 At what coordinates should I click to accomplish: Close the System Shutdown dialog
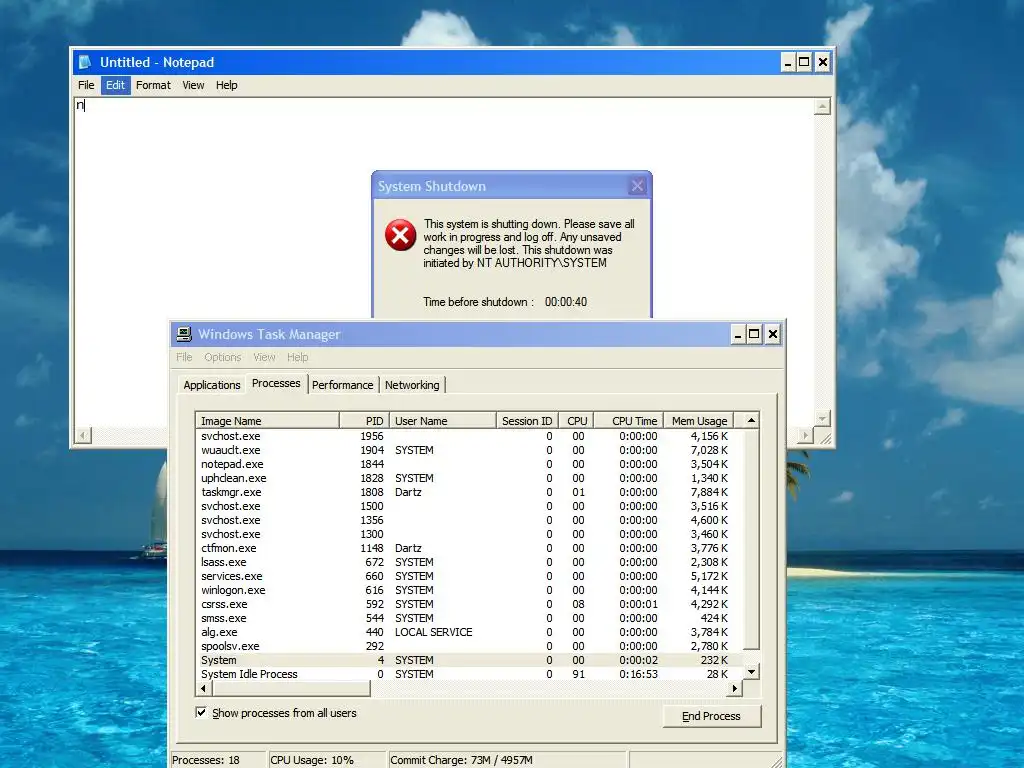pos(637,186)
